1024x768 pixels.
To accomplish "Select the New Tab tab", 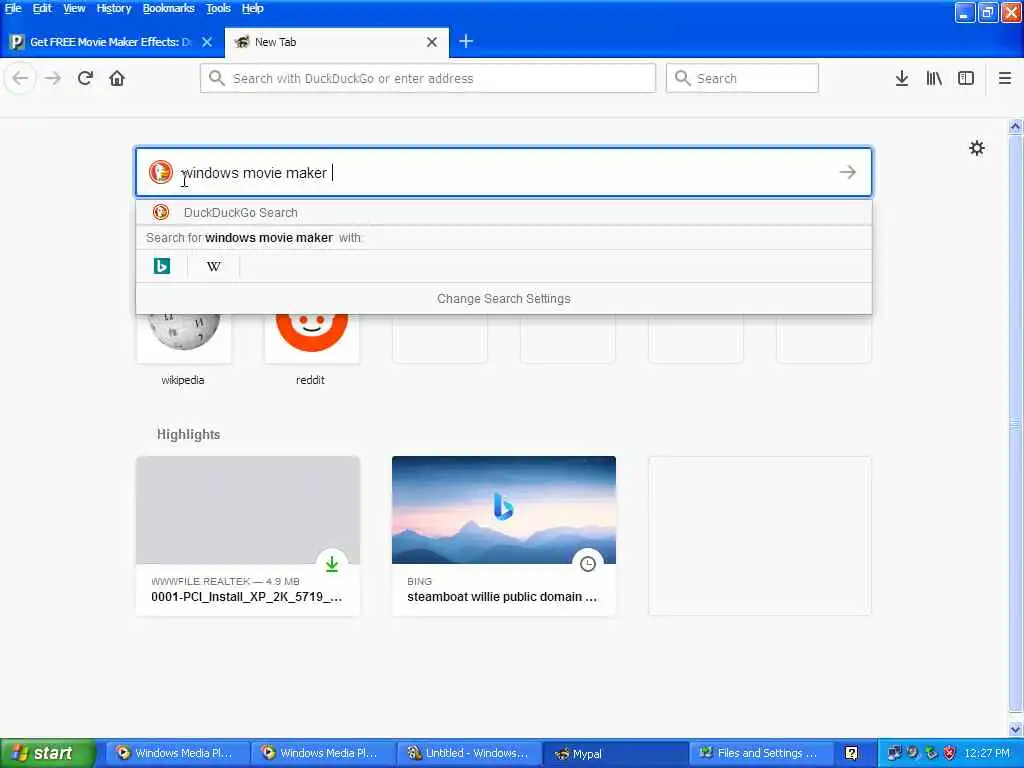I will (336, 42).
